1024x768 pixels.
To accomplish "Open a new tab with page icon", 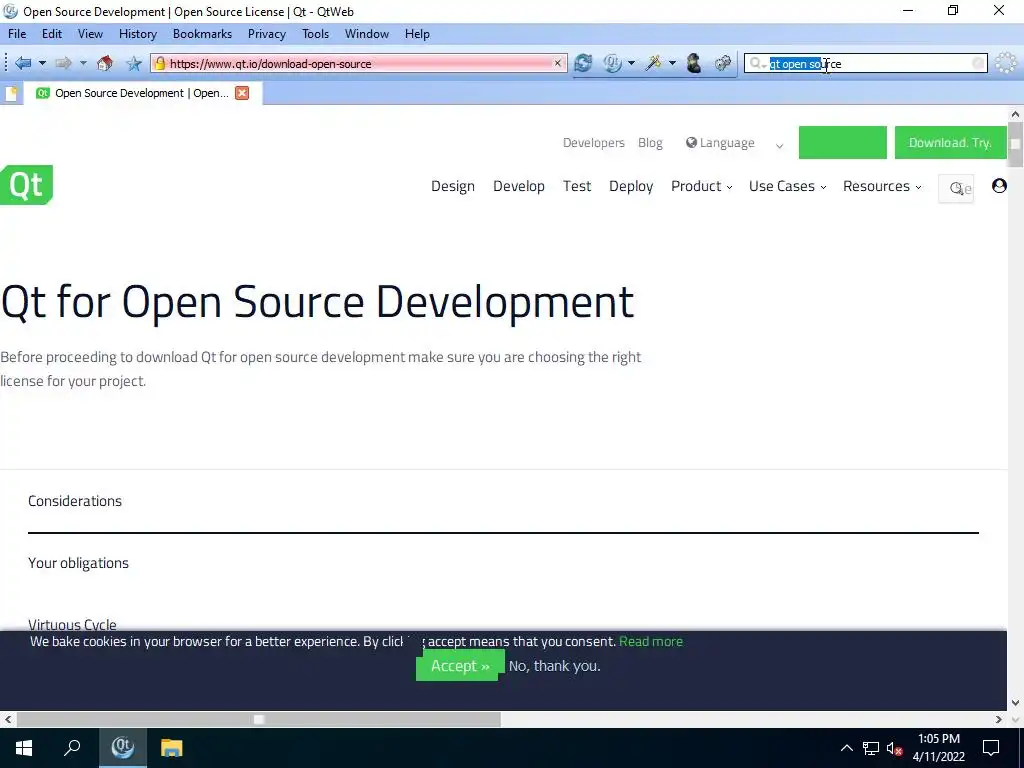I will (11, 93).
